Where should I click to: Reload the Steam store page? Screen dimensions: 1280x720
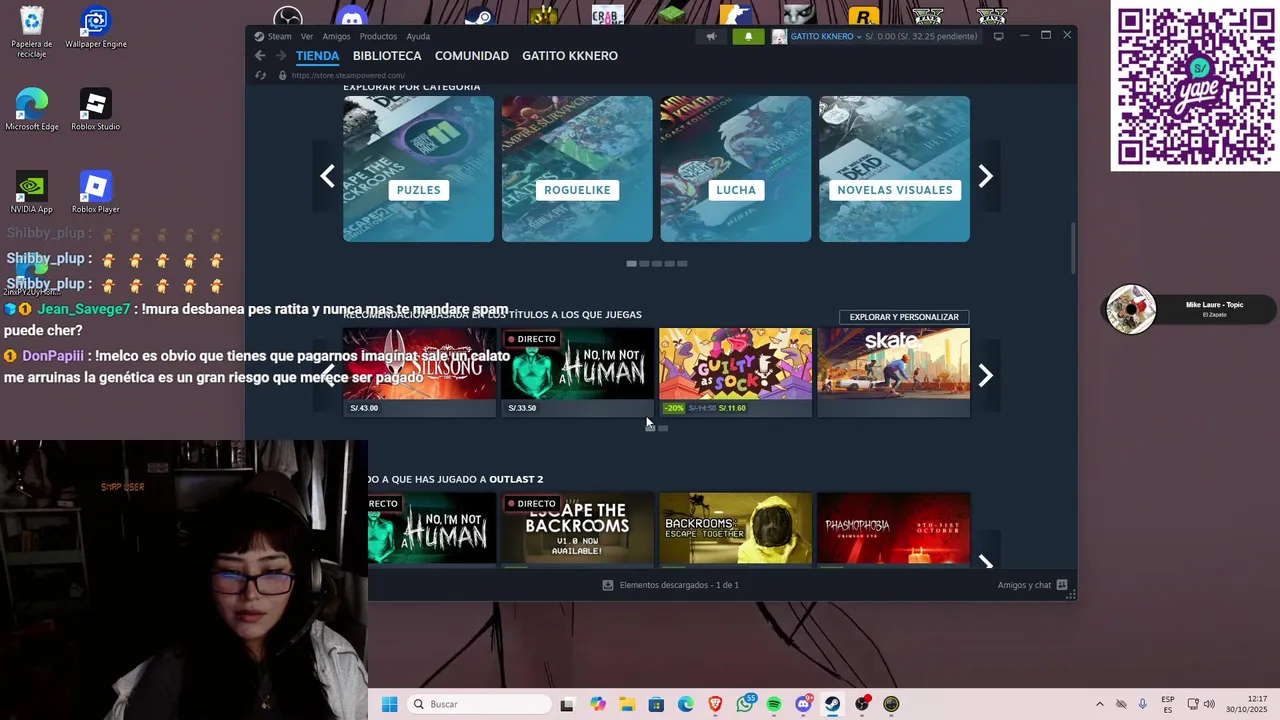(261, 75)
